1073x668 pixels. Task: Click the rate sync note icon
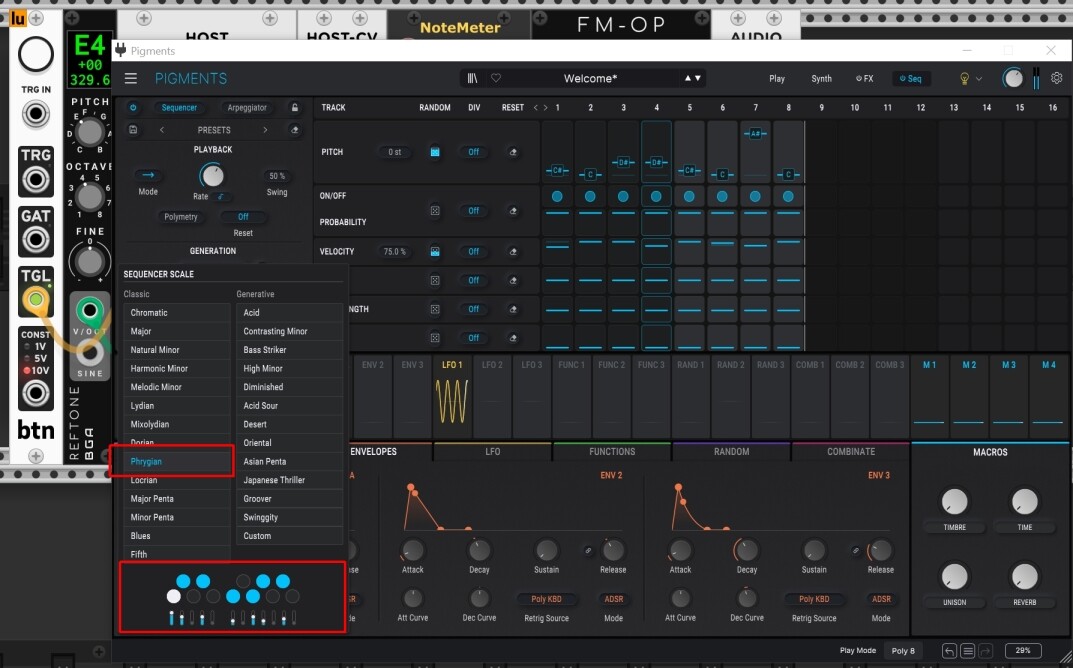pos(221,196)
